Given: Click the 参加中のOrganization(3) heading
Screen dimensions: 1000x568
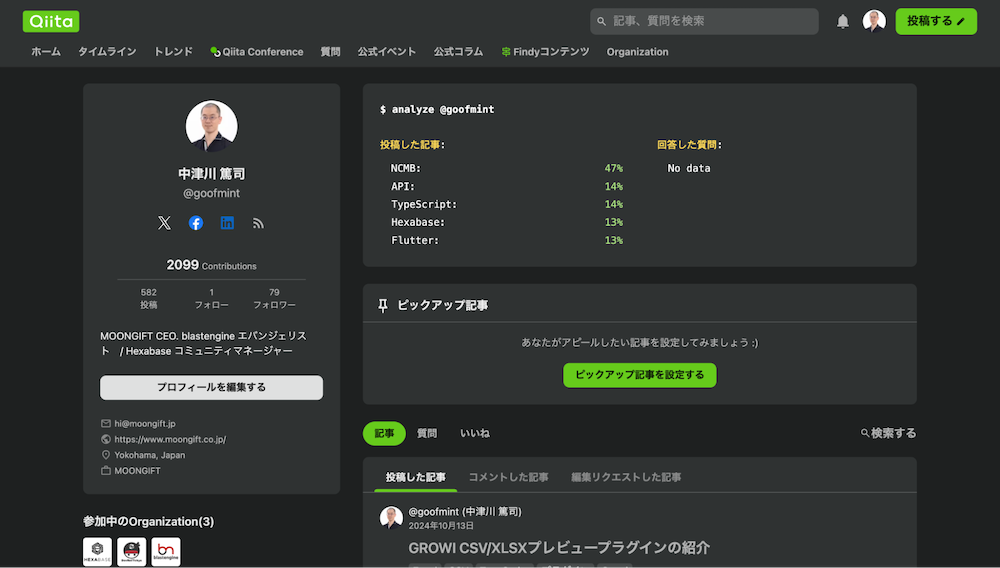Looking at the screenshot, I should pos(149,521).
